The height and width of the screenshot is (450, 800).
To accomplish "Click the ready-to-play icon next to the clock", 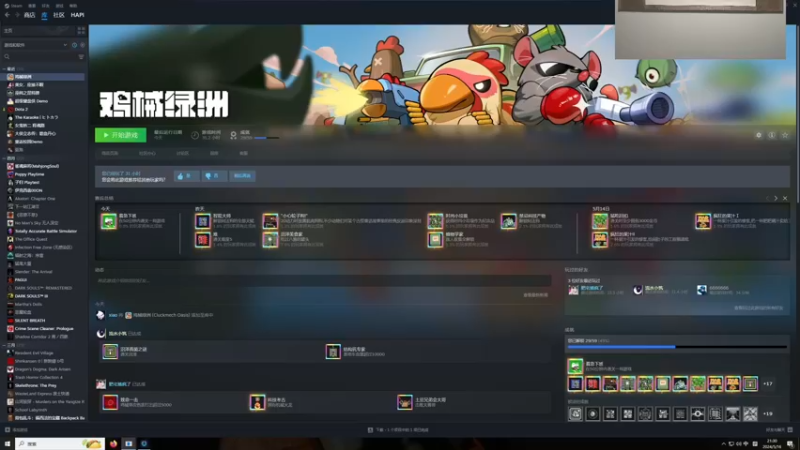I will pyautogui.click(x=82, y=45).
